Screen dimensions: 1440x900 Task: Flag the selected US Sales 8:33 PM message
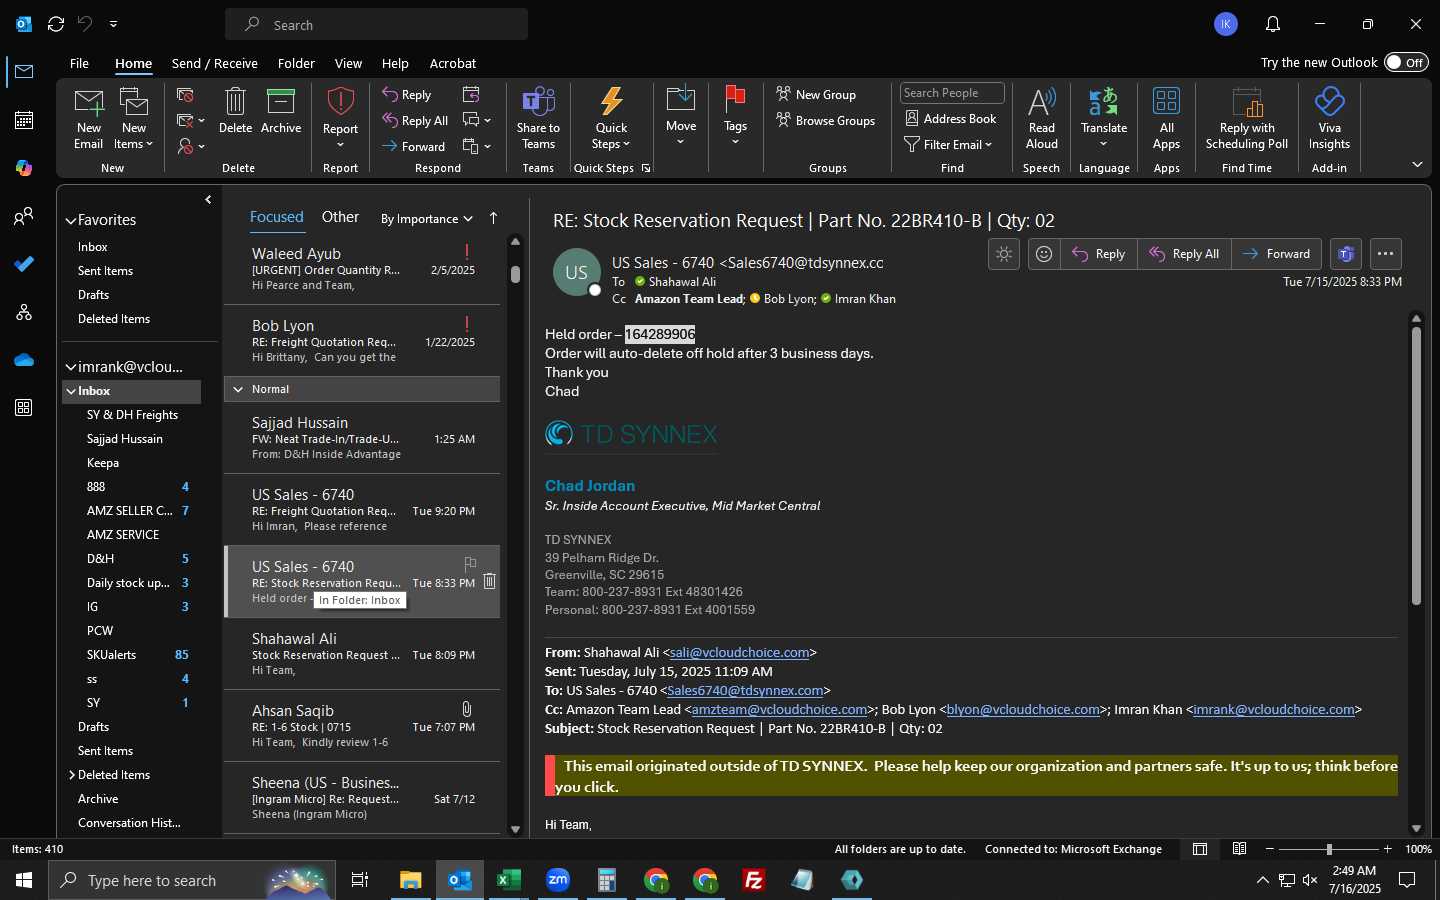[470, 564]
